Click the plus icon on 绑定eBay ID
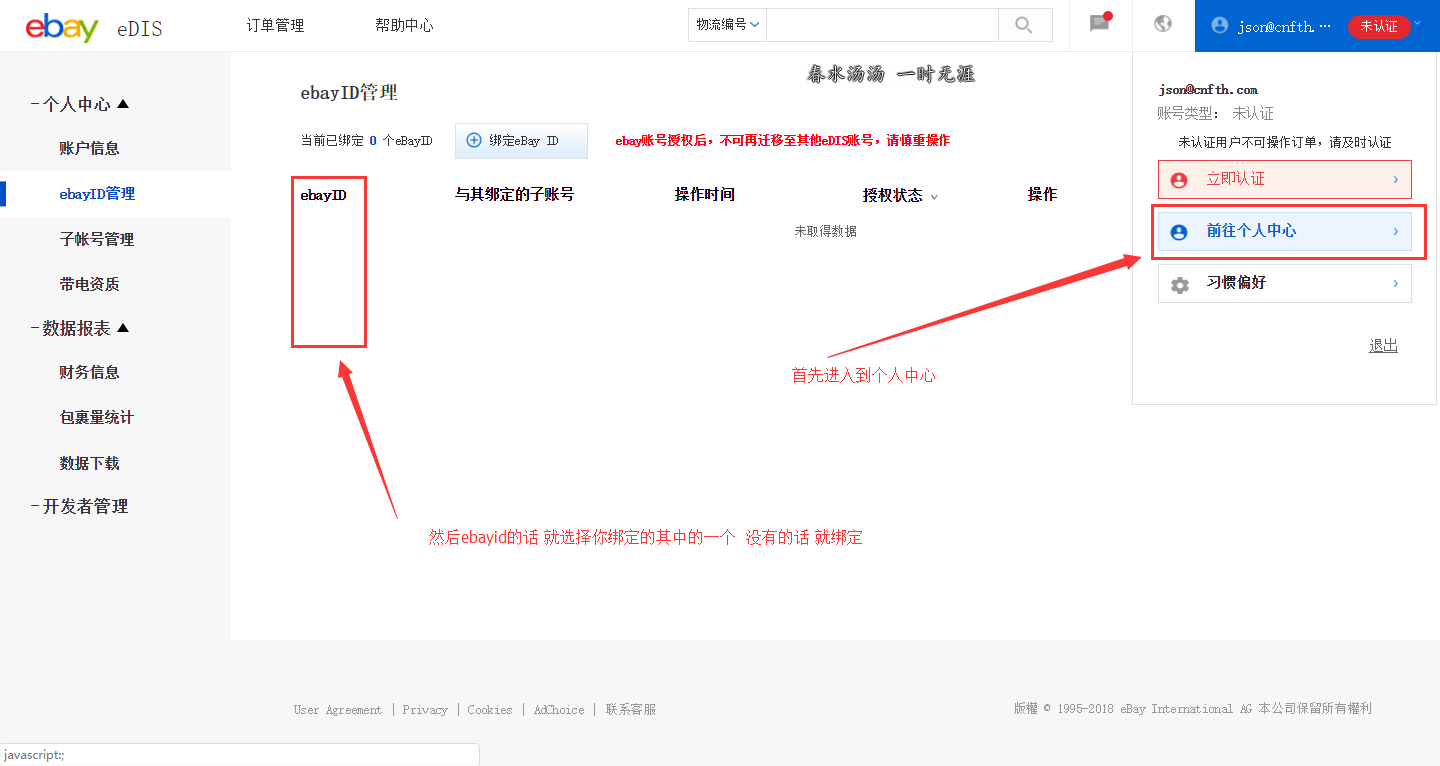 (x=474, y=141)
